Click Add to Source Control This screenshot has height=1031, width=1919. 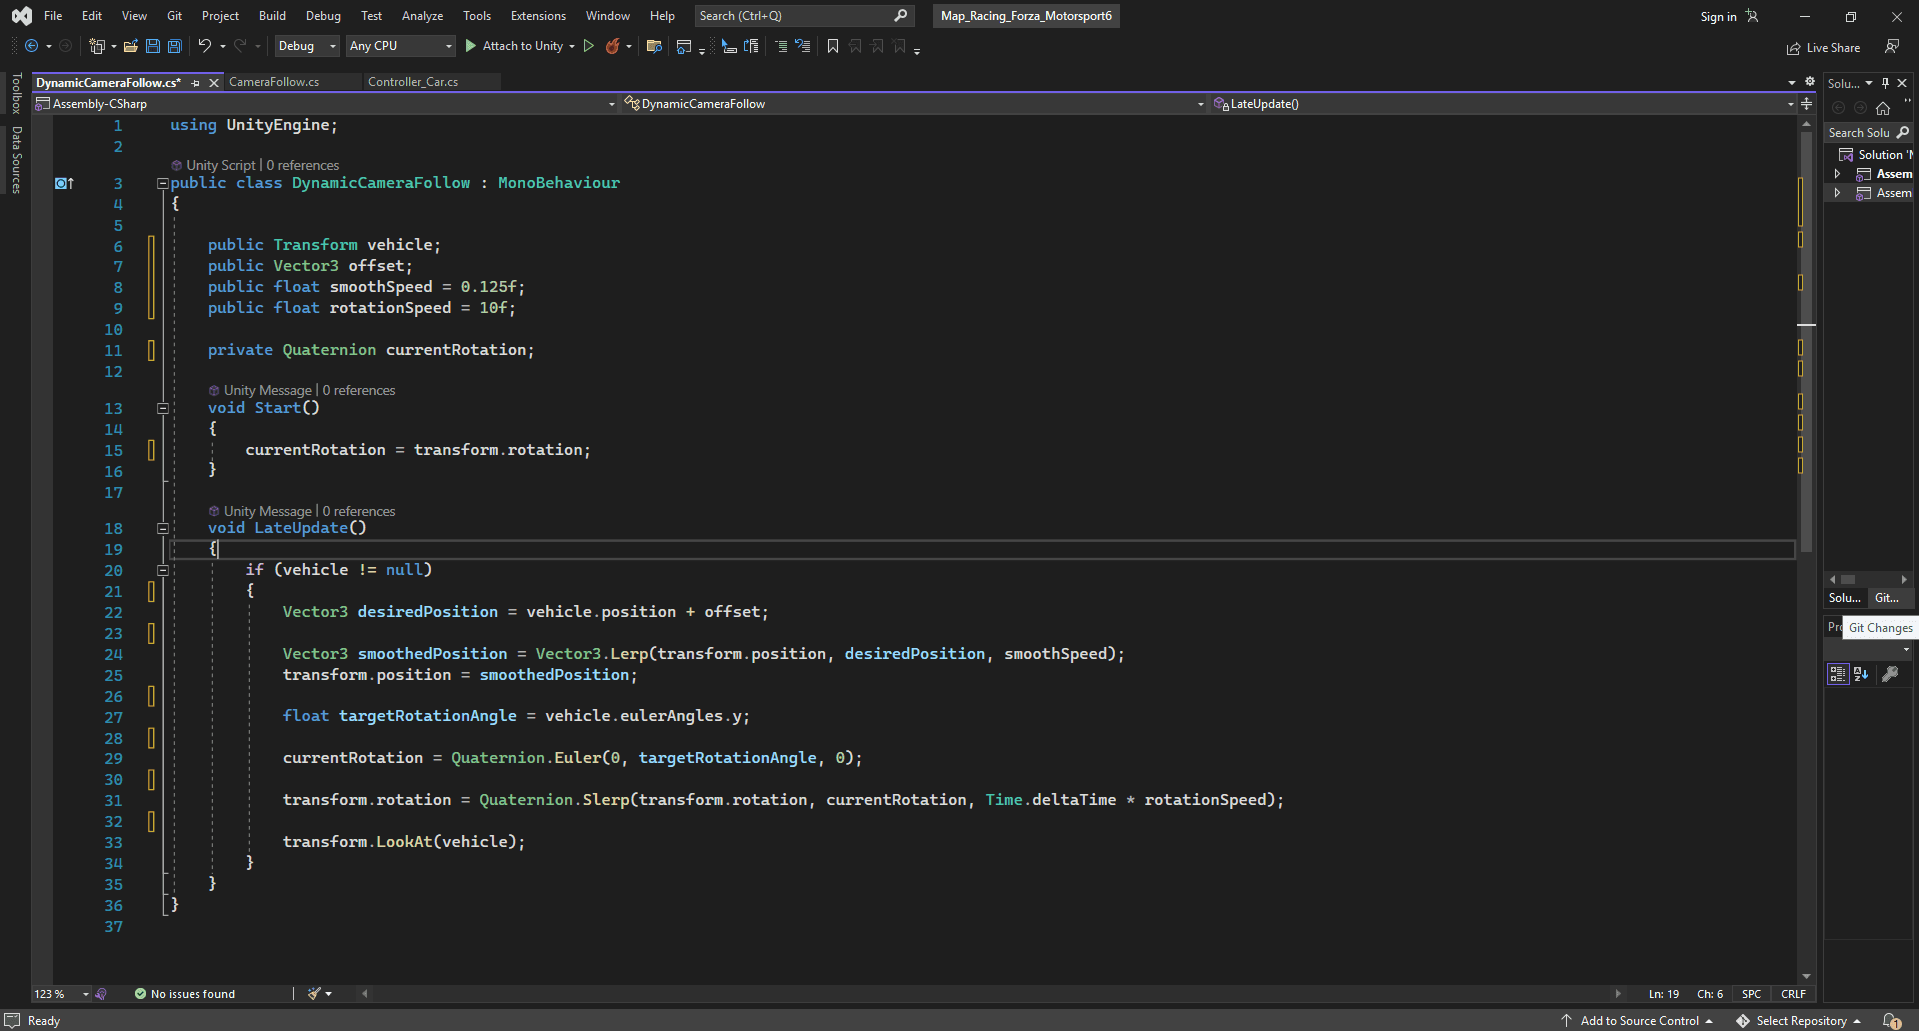1639,1021
